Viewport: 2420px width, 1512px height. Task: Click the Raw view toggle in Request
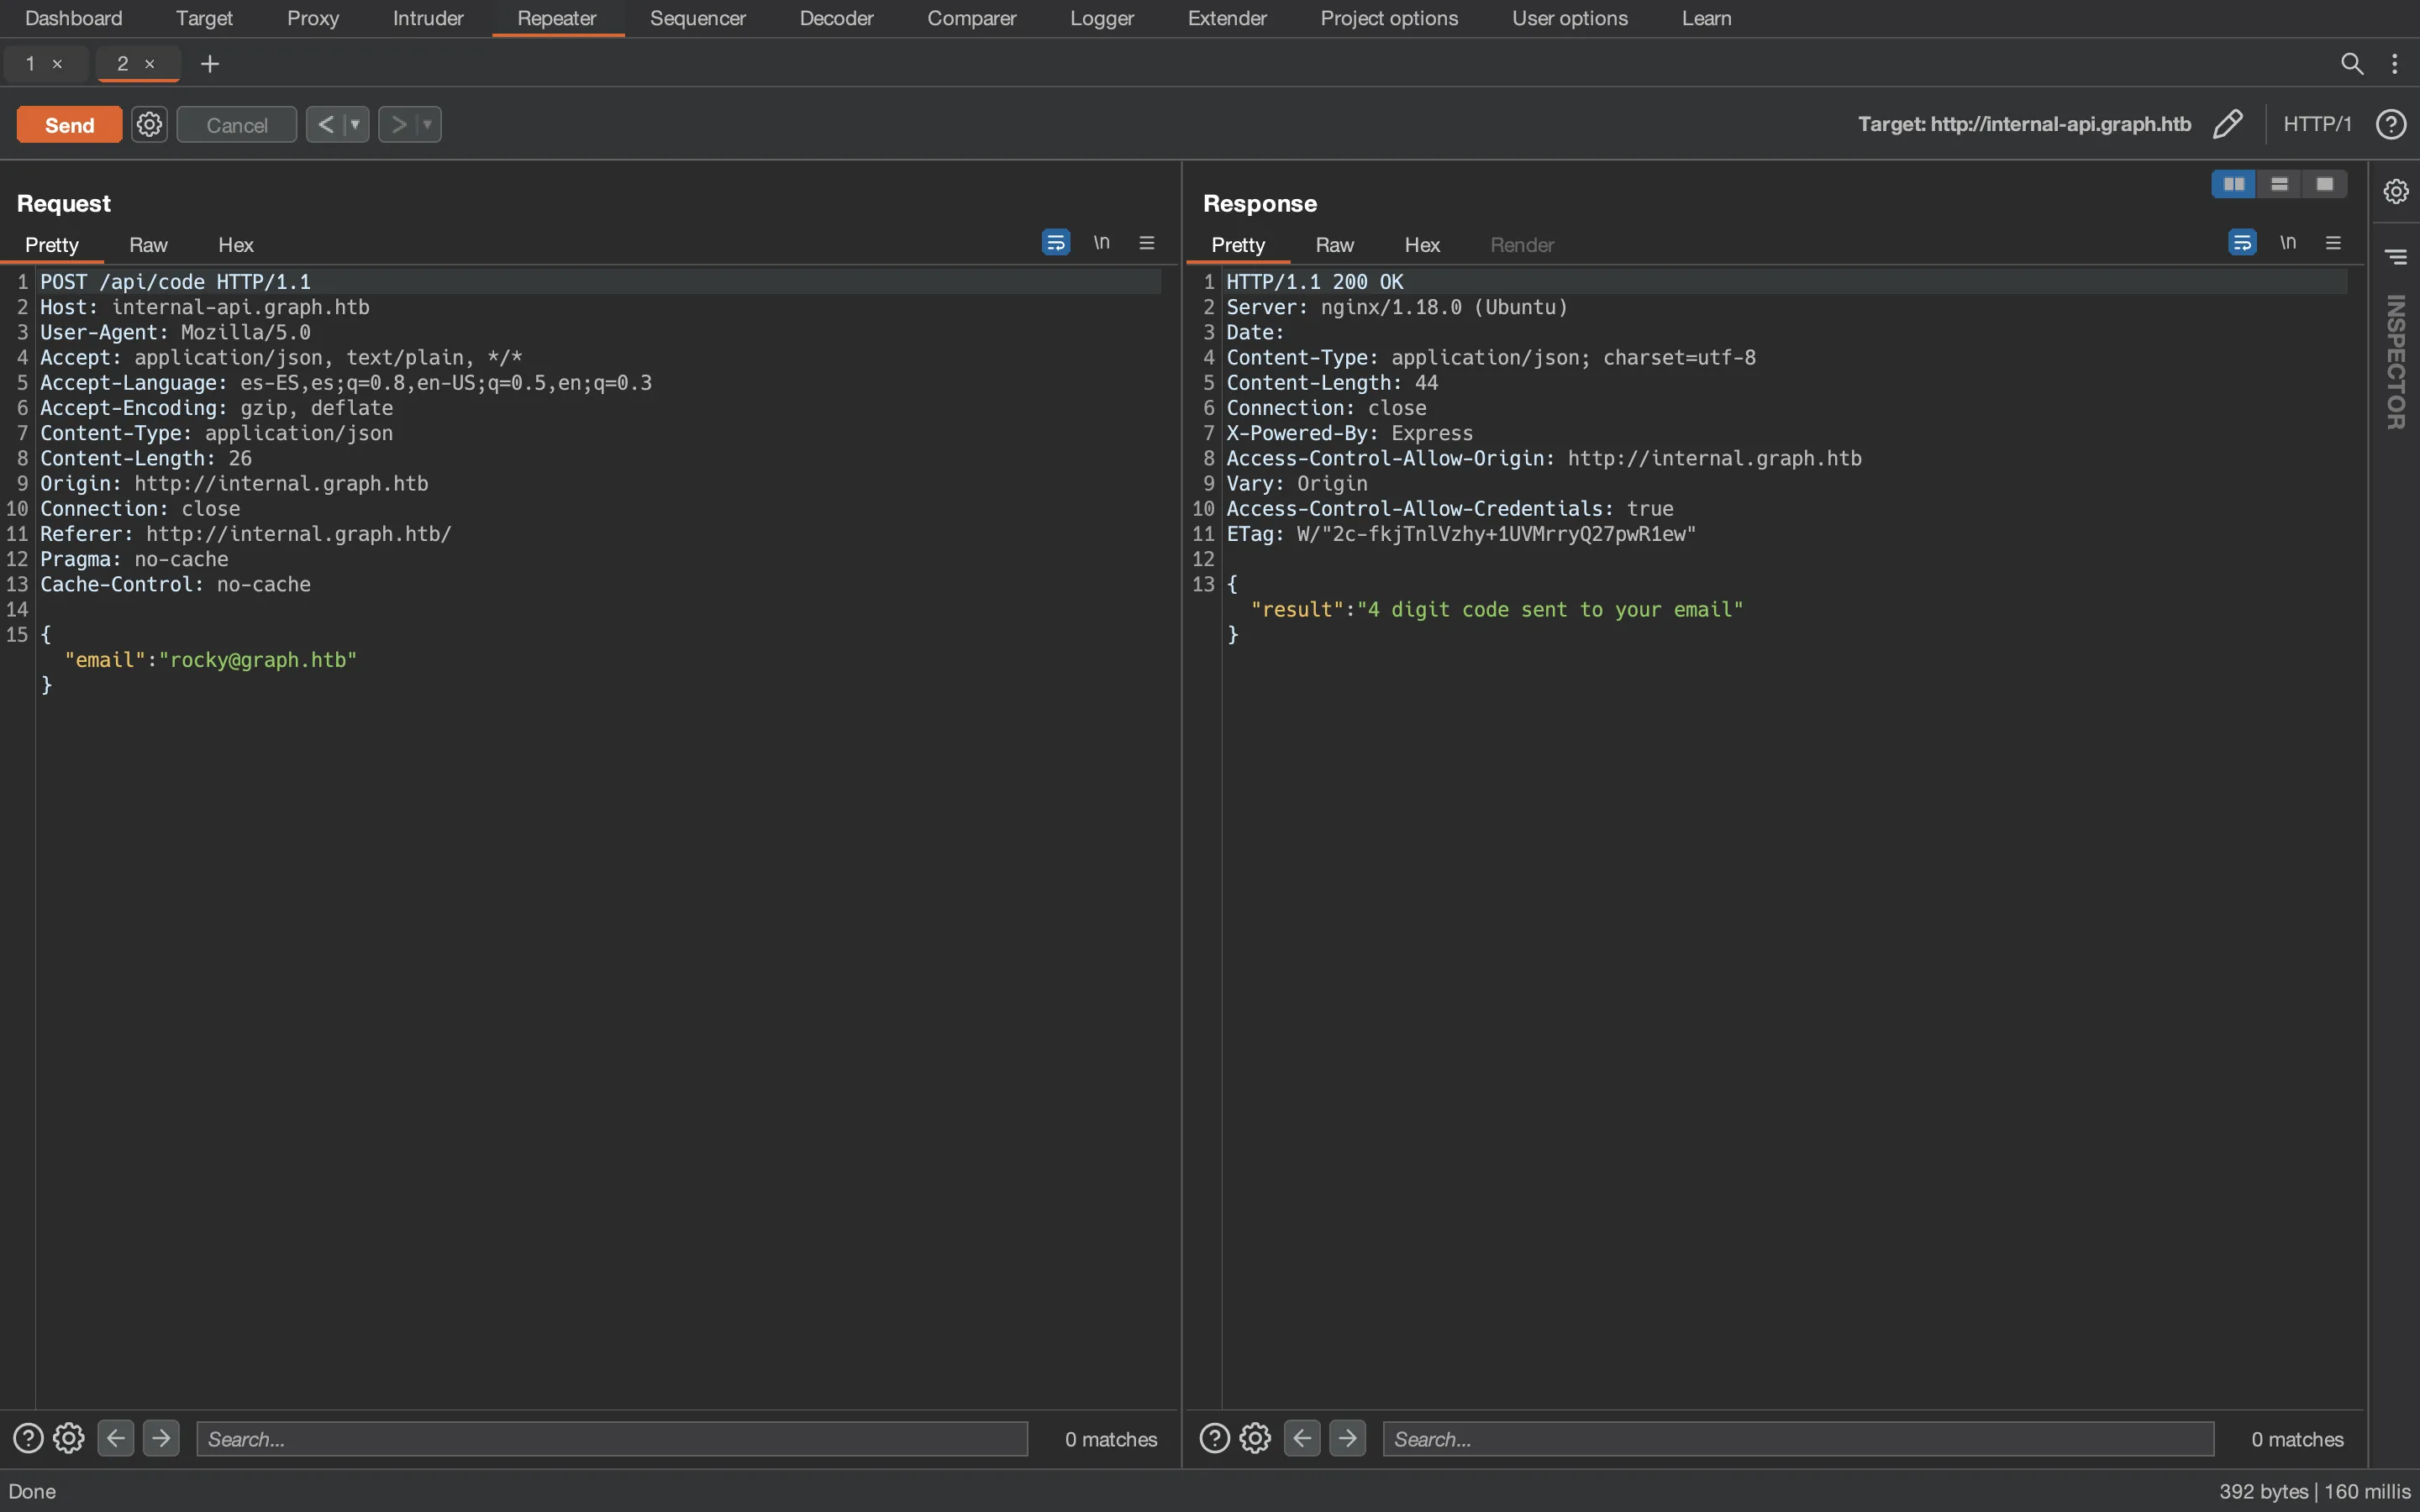tap(148, 245)
